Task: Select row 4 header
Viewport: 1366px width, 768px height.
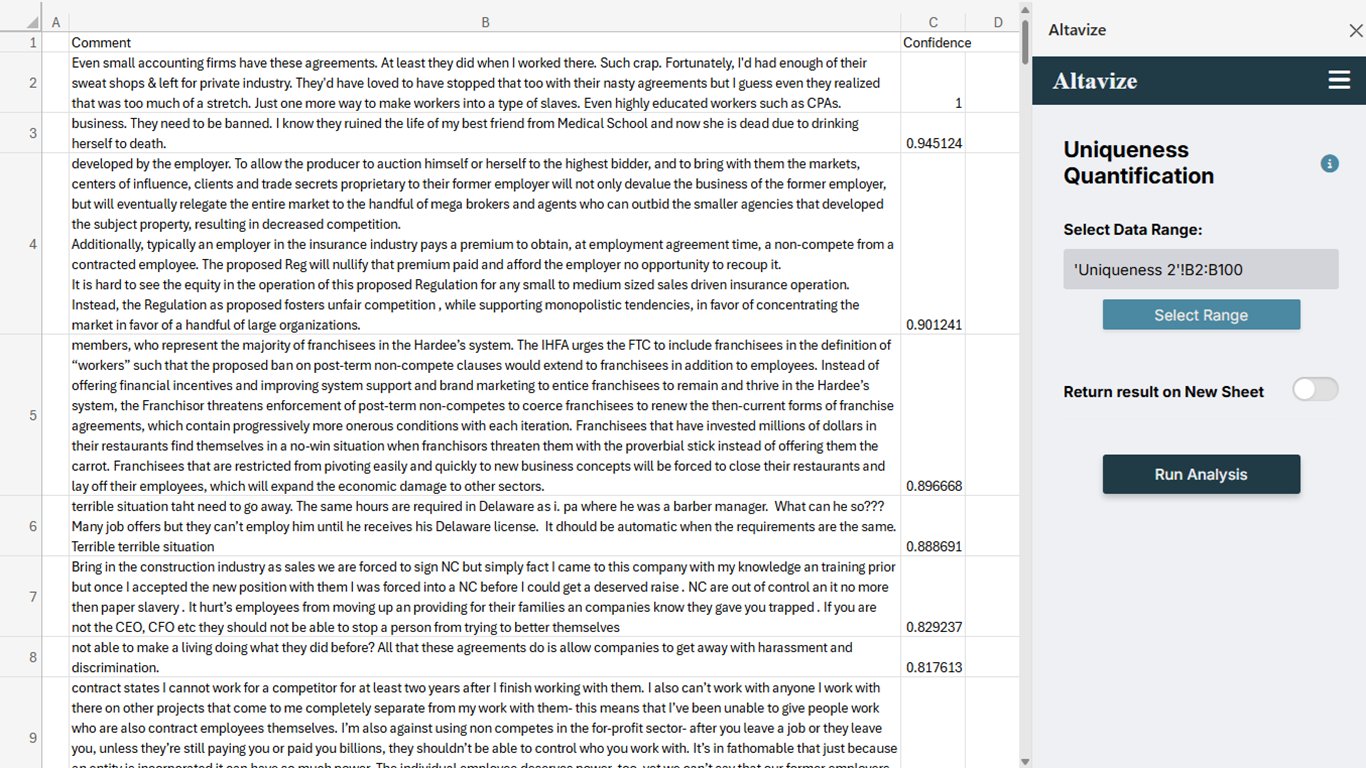Action: [33, 244]
